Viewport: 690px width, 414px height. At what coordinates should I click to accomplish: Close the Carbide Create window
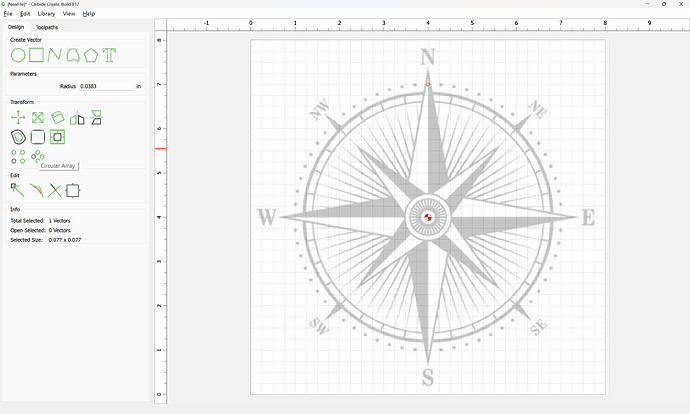point(681,4)
